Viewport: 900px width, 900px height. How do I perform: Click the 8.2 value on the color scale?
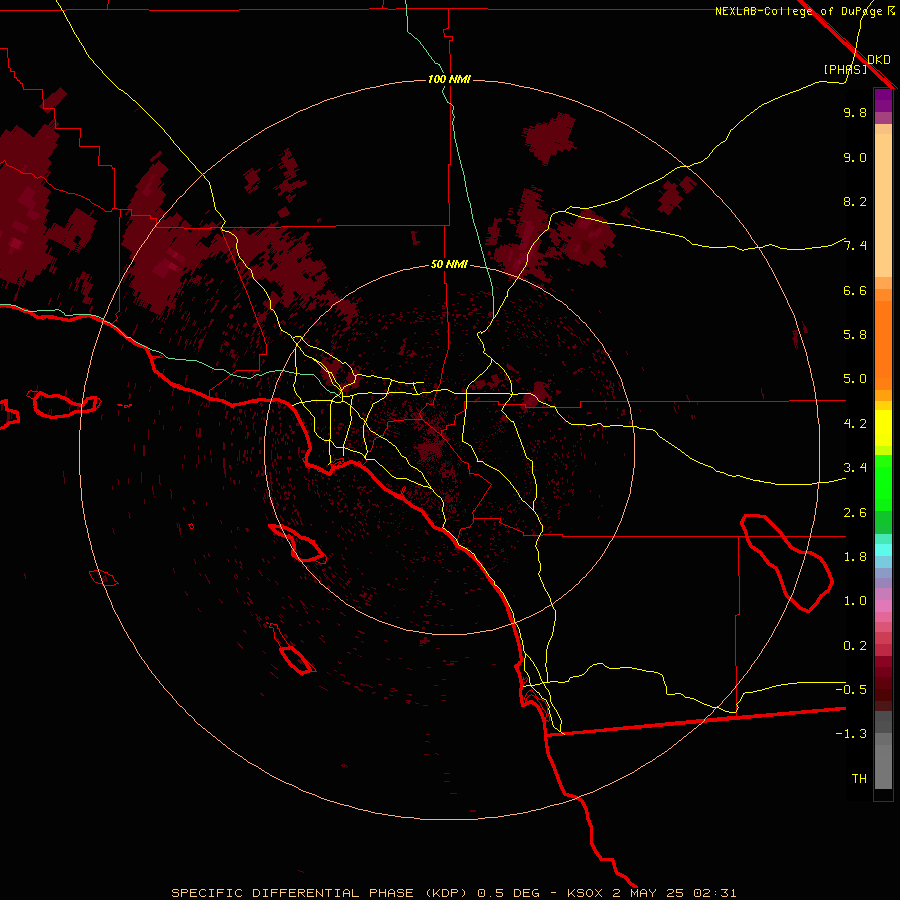click(855, 201)
